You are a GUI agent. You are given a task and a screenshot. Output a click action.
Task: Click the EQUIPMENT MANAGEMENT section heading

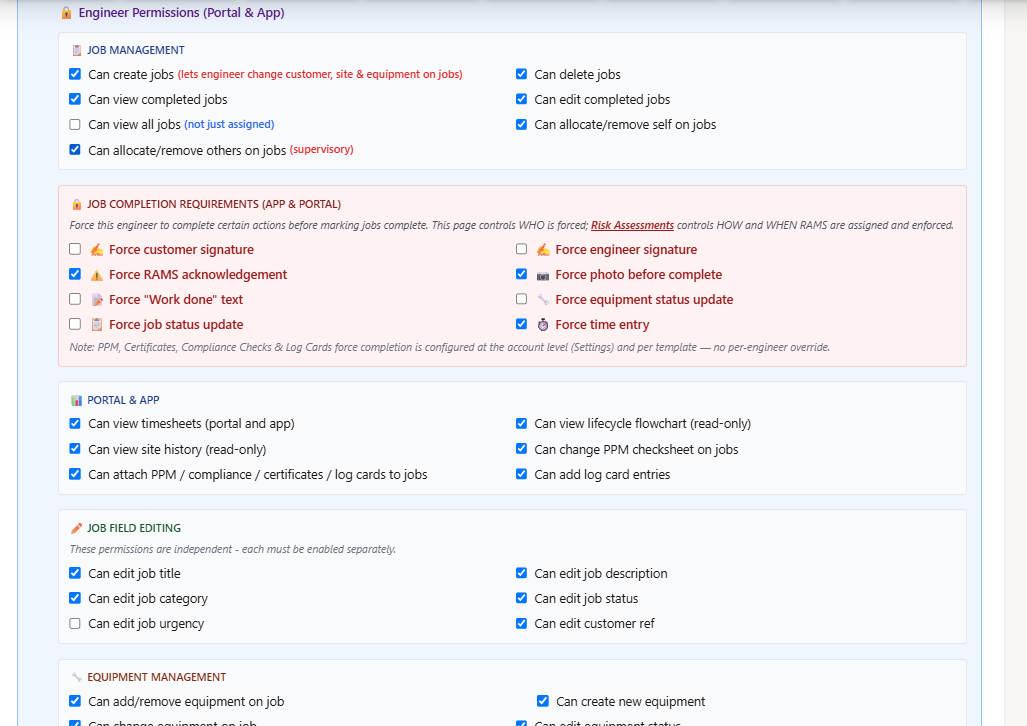pos(157,678)
